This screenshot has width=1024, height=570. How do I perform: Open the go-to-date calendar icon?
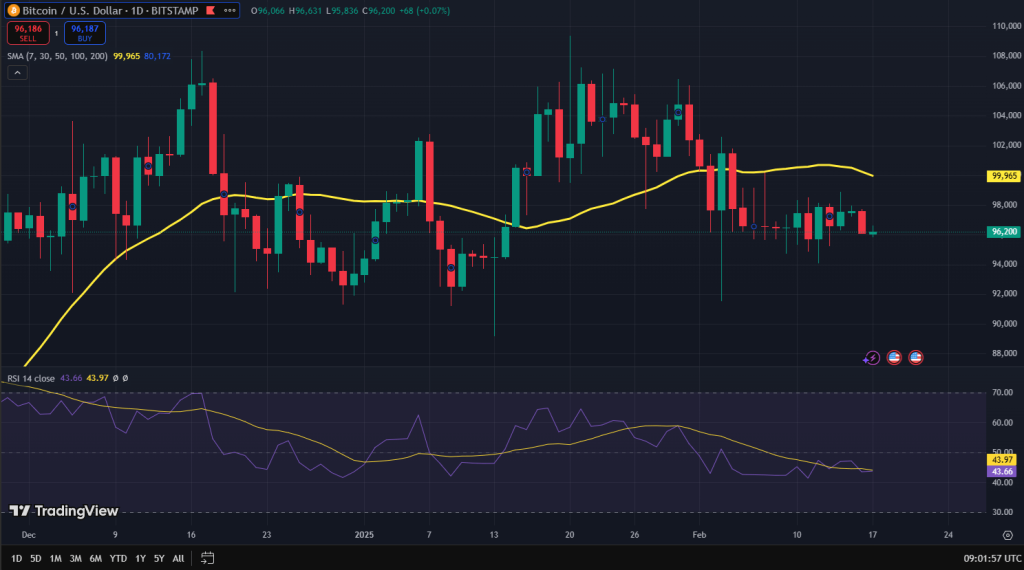[x=207, y=558]
